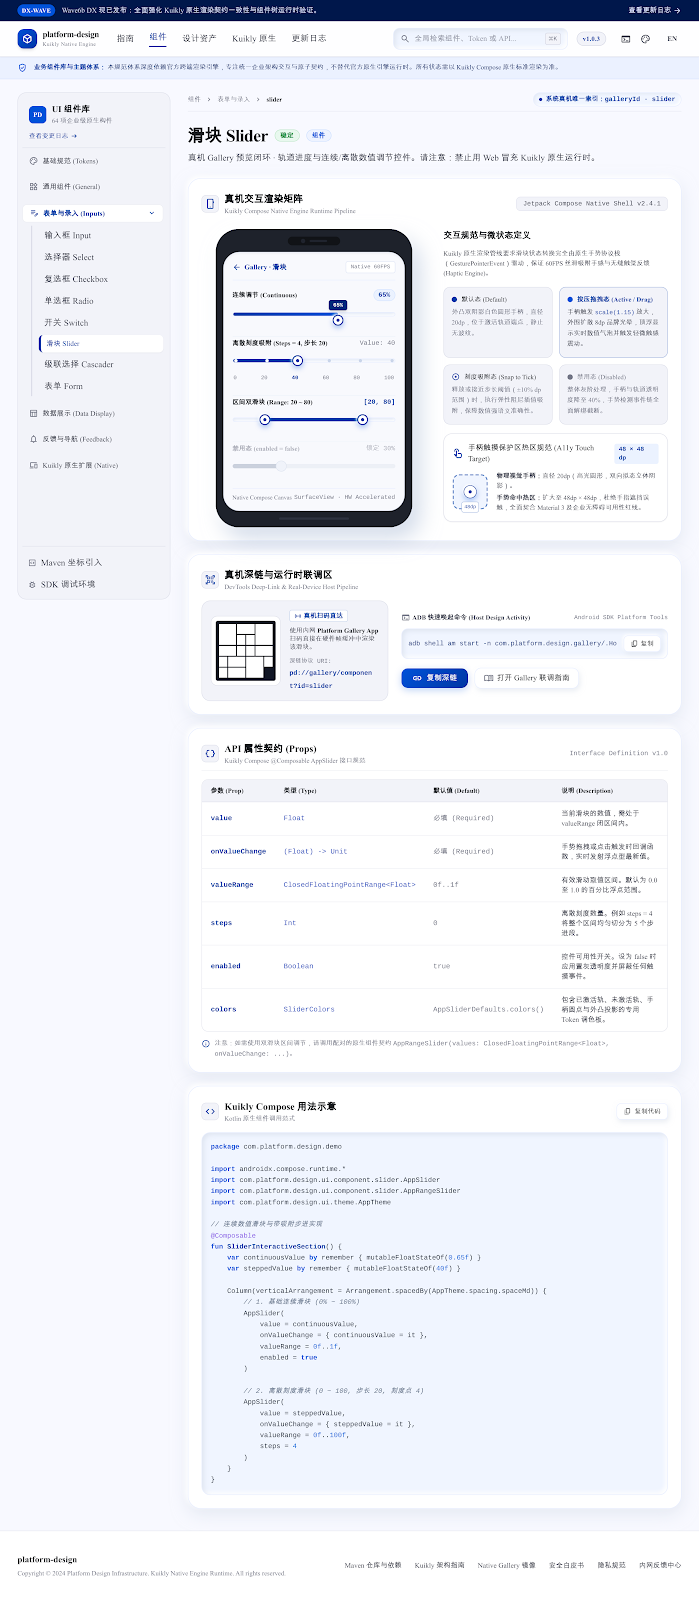Click the 表单与录入 breadcrumb
The width and height of the screenshot is (699, 1600).
point(233,99)
